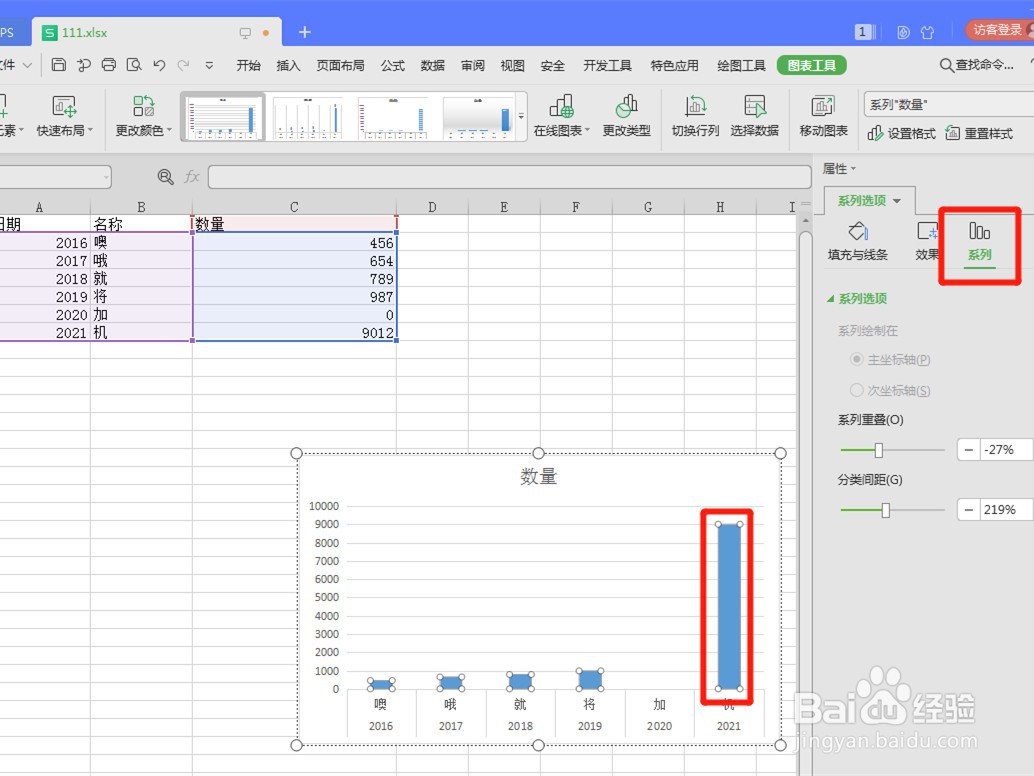Click the 219% gap width field
This screenshot has width=1034, height=776.
click(1006, 510)
